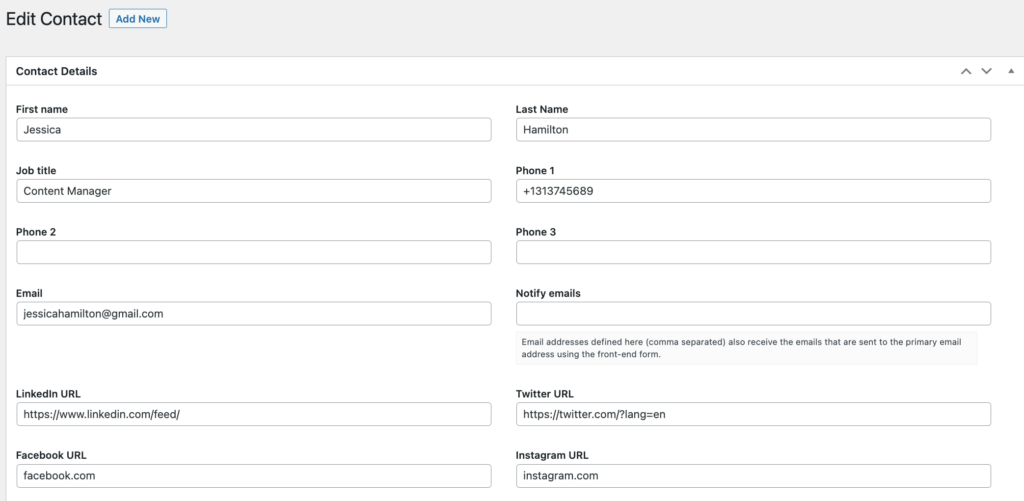1024x501 pixels.
Task: Click the Edit Contact page title
Action: [x=54, y=19]
